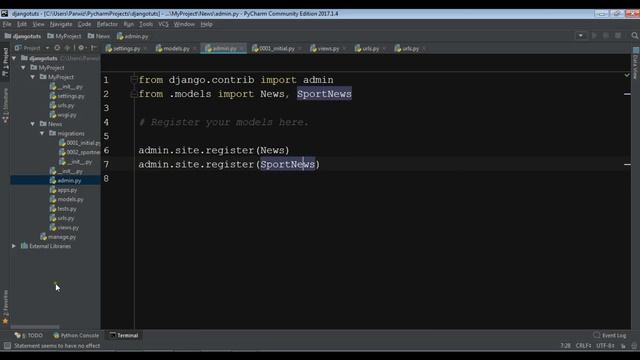Select admin.py in project tree
Screen dimensions: 640x360
click(65, 180)
